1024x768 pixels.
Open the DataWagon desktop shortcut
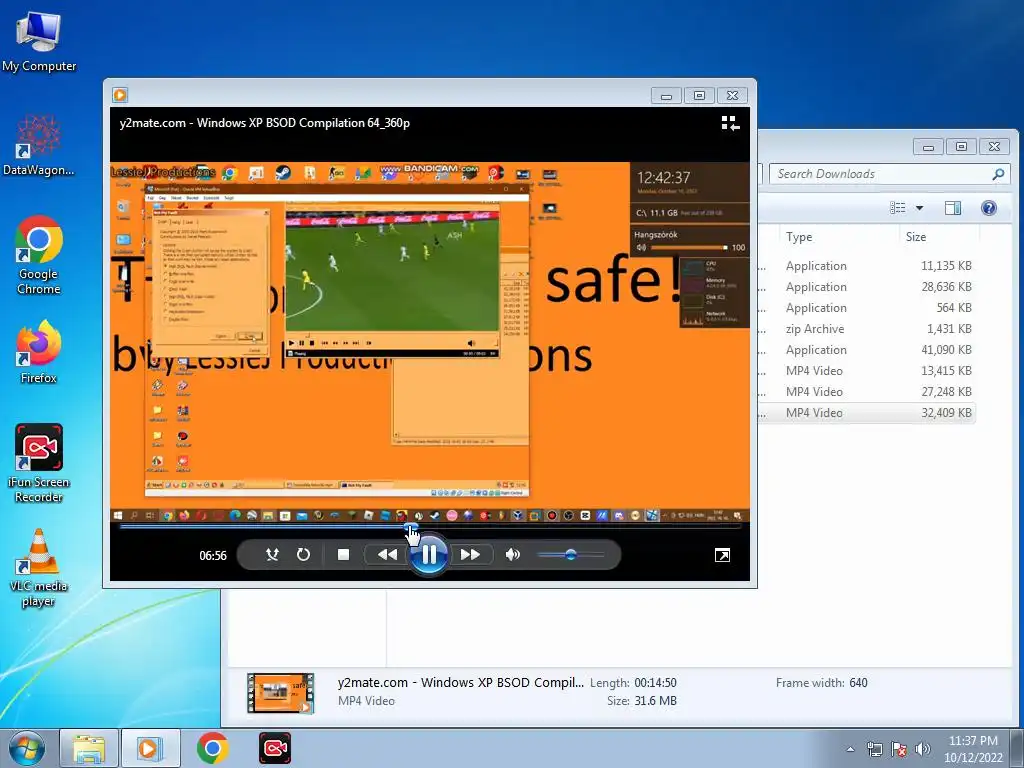39,146
